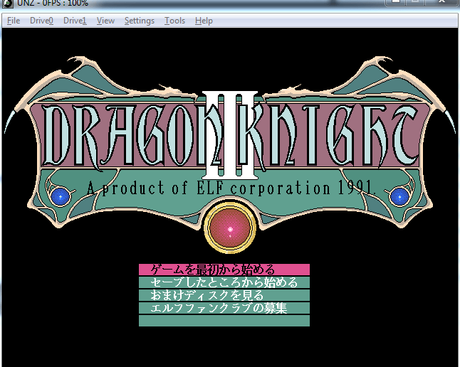The width and height of the screenshot is (460, 367).
Task: Click the white Roman numeral III emblem
Action: (x=230, y=135)
